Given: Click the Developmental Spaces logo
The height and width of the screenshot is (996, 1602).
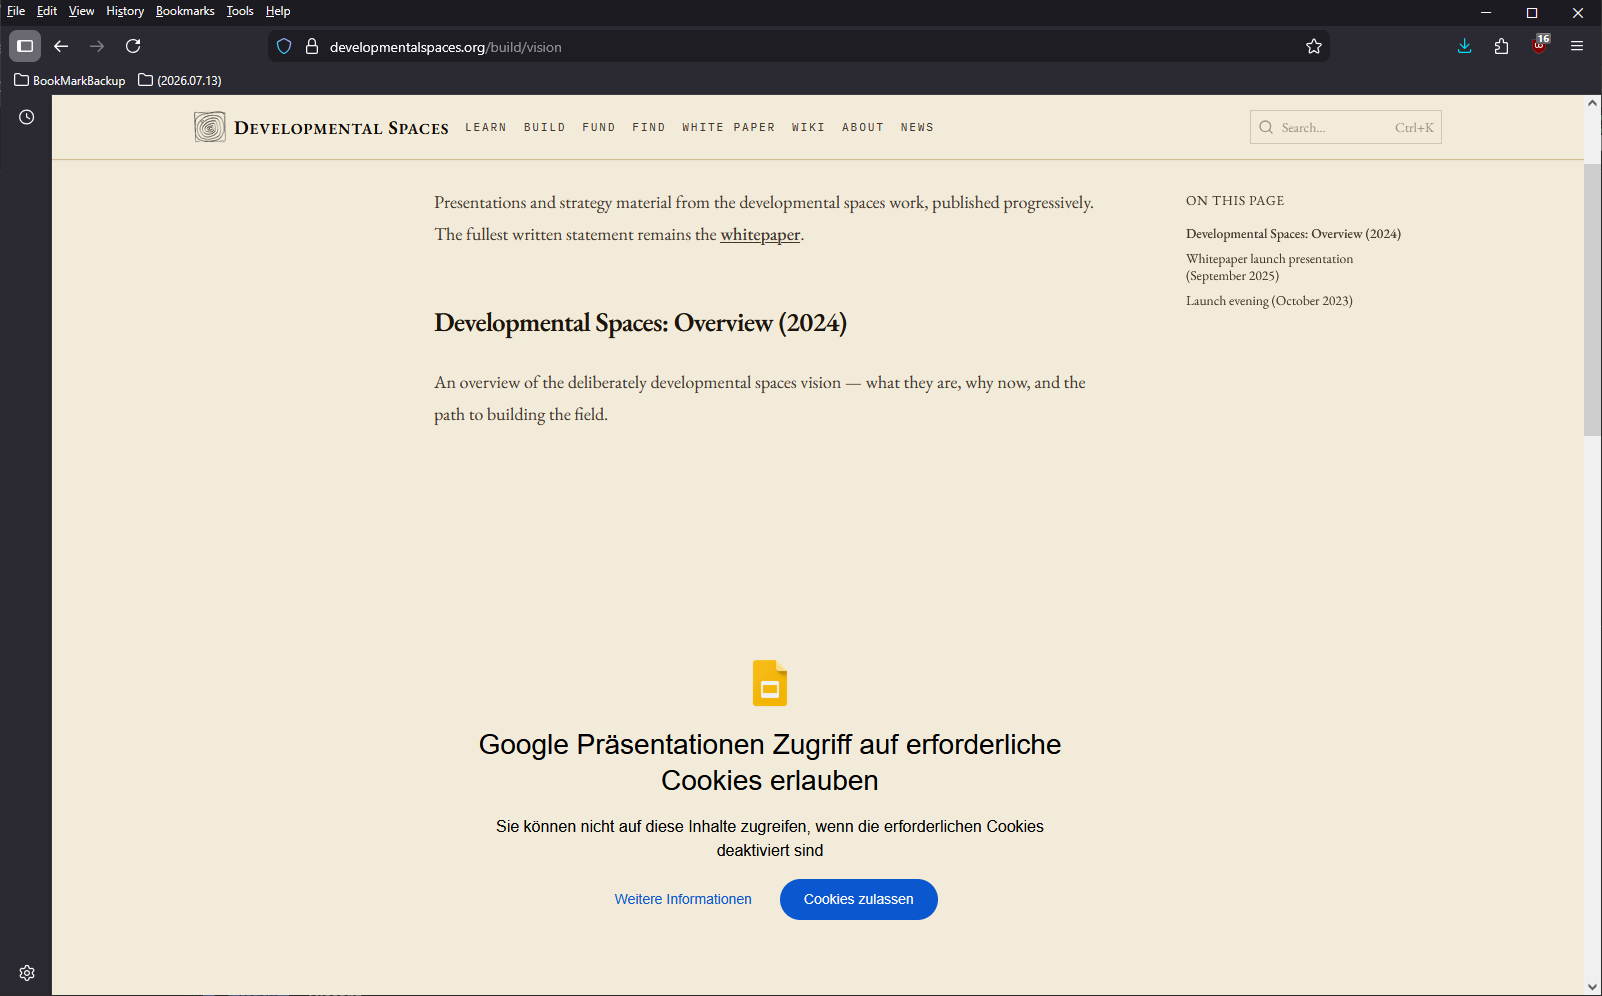Looking at the screenshot, I should (x=321, y=127).
